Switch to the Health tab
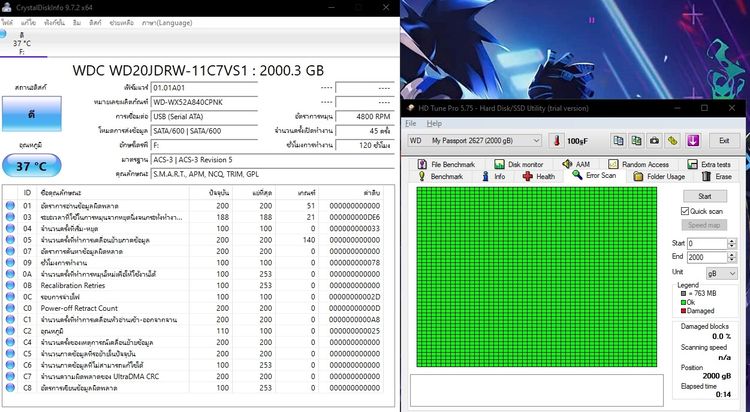Viewport: 750px width, 412px height. 539,177
